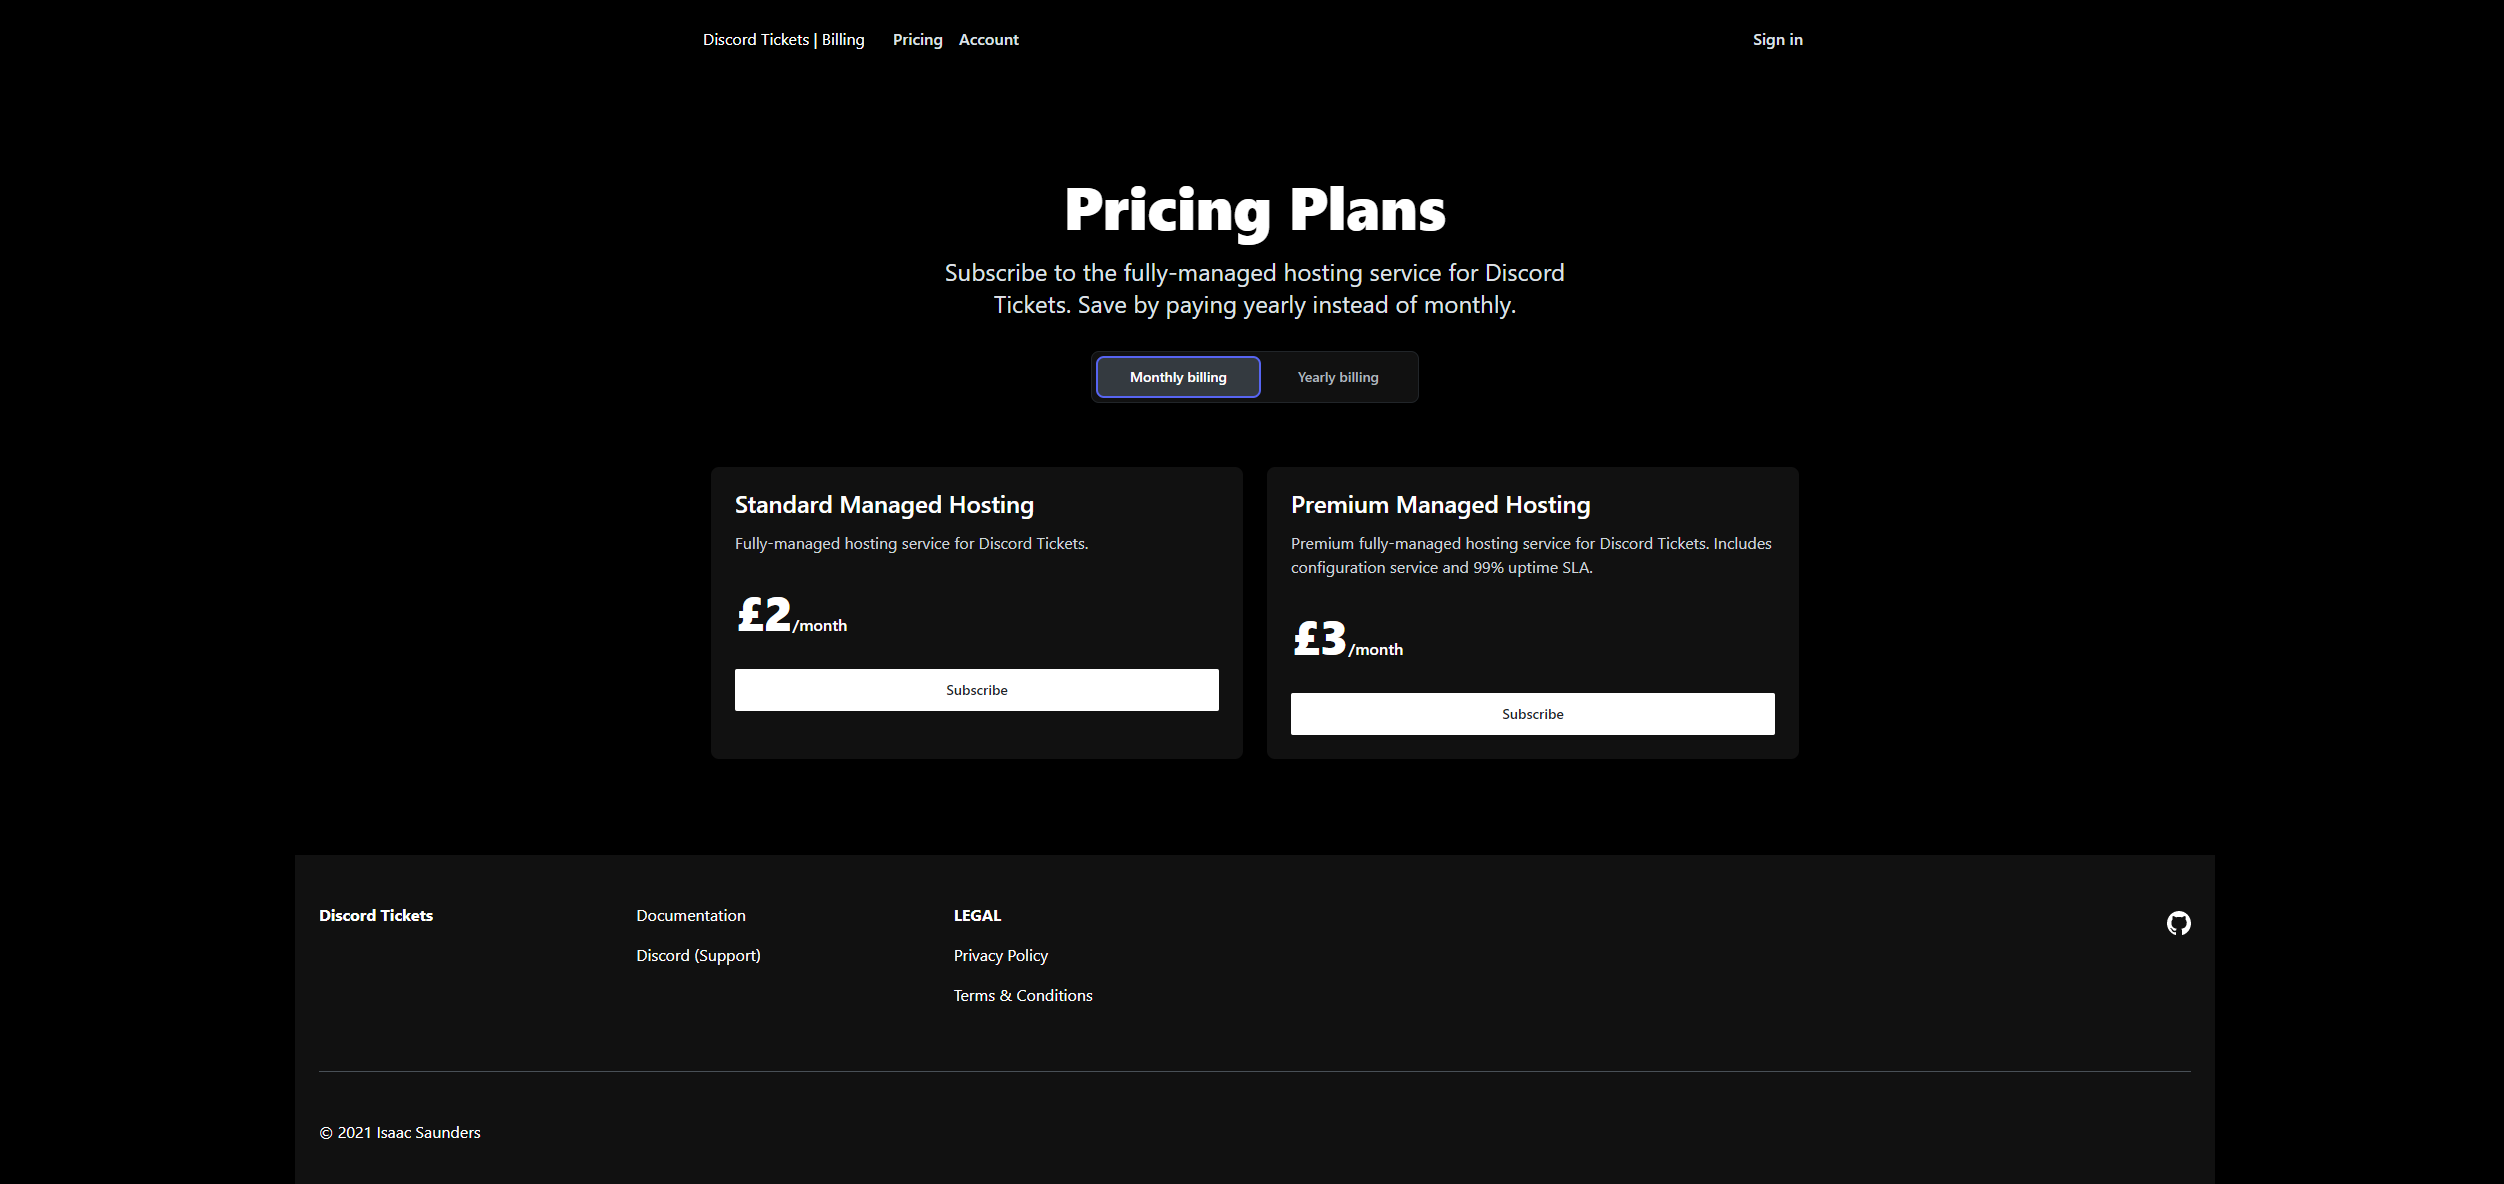Open the GitHub icon link in footer
The image size is (2504, 1184).
click(2178, 923)
